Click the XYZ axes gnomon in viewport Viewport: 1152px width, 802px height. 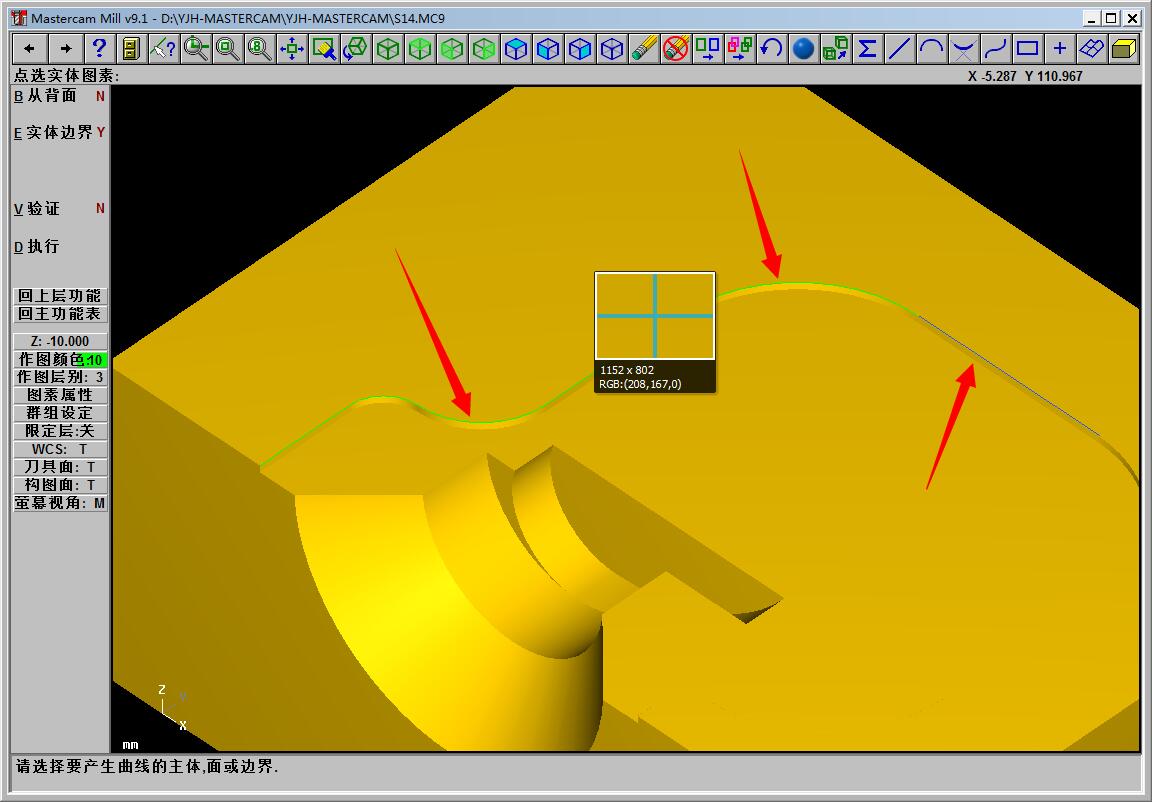[173, 709]
